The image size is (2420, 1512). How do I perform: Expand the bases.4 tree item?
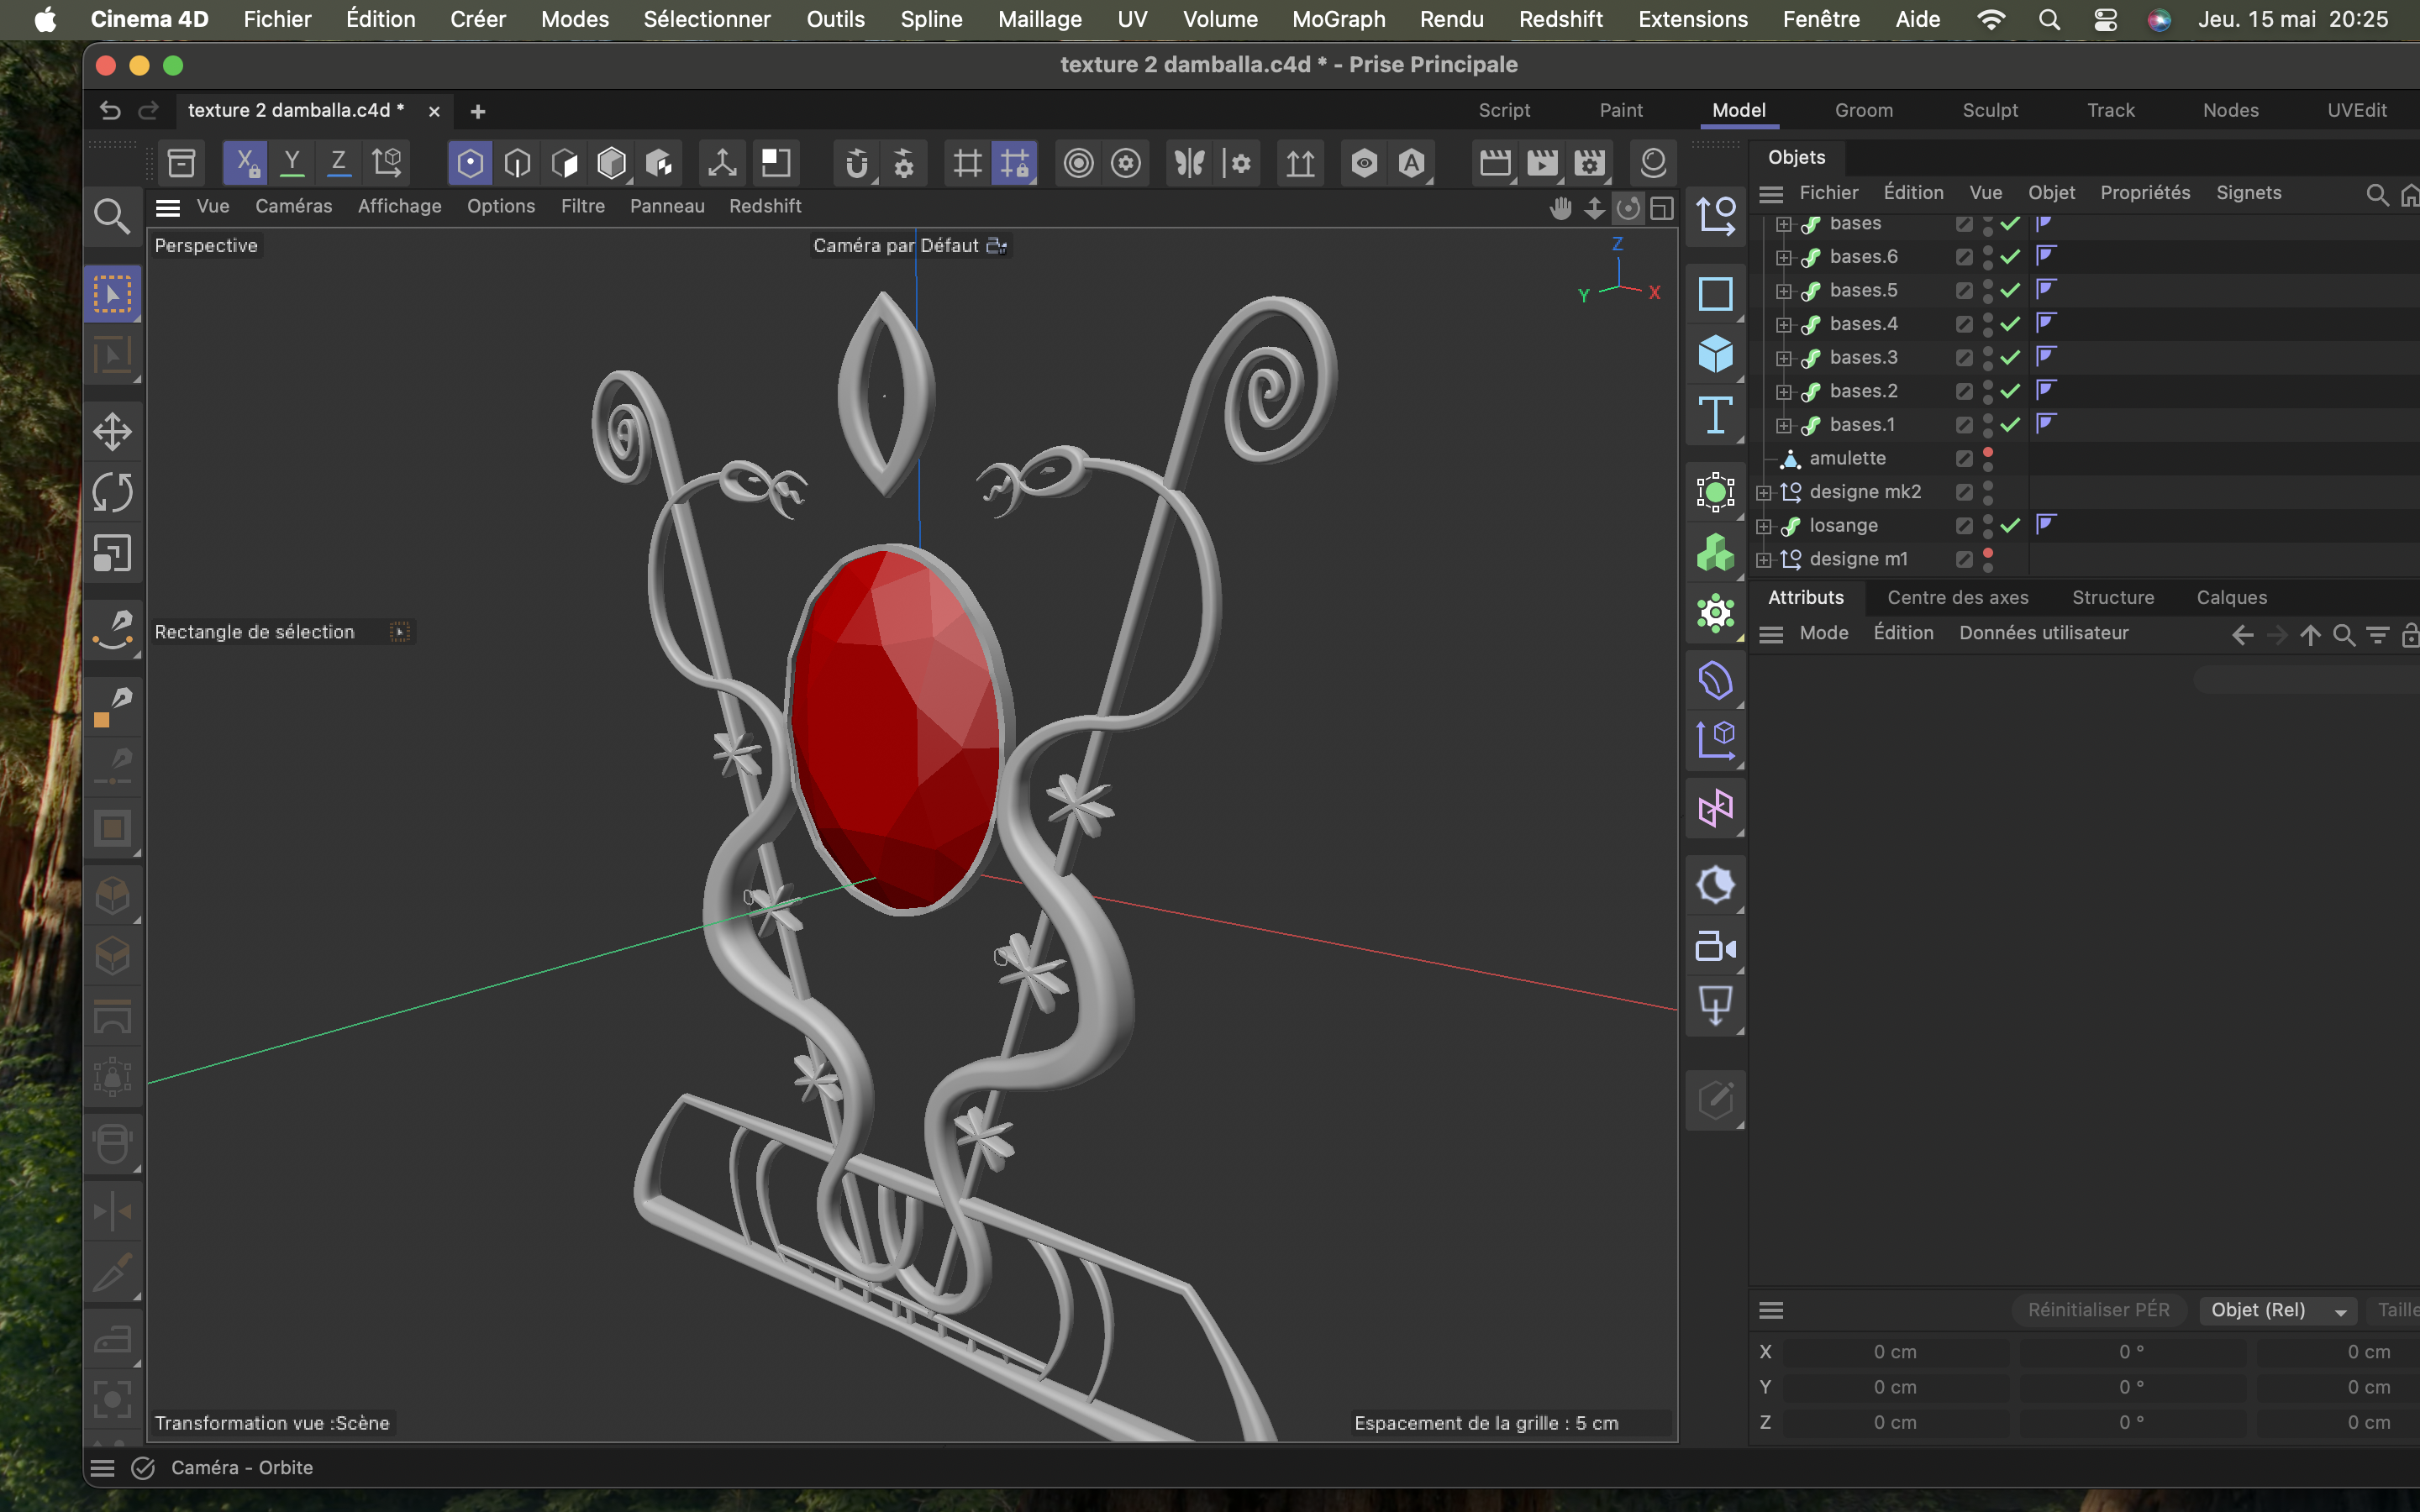(x=1783, y=324)
